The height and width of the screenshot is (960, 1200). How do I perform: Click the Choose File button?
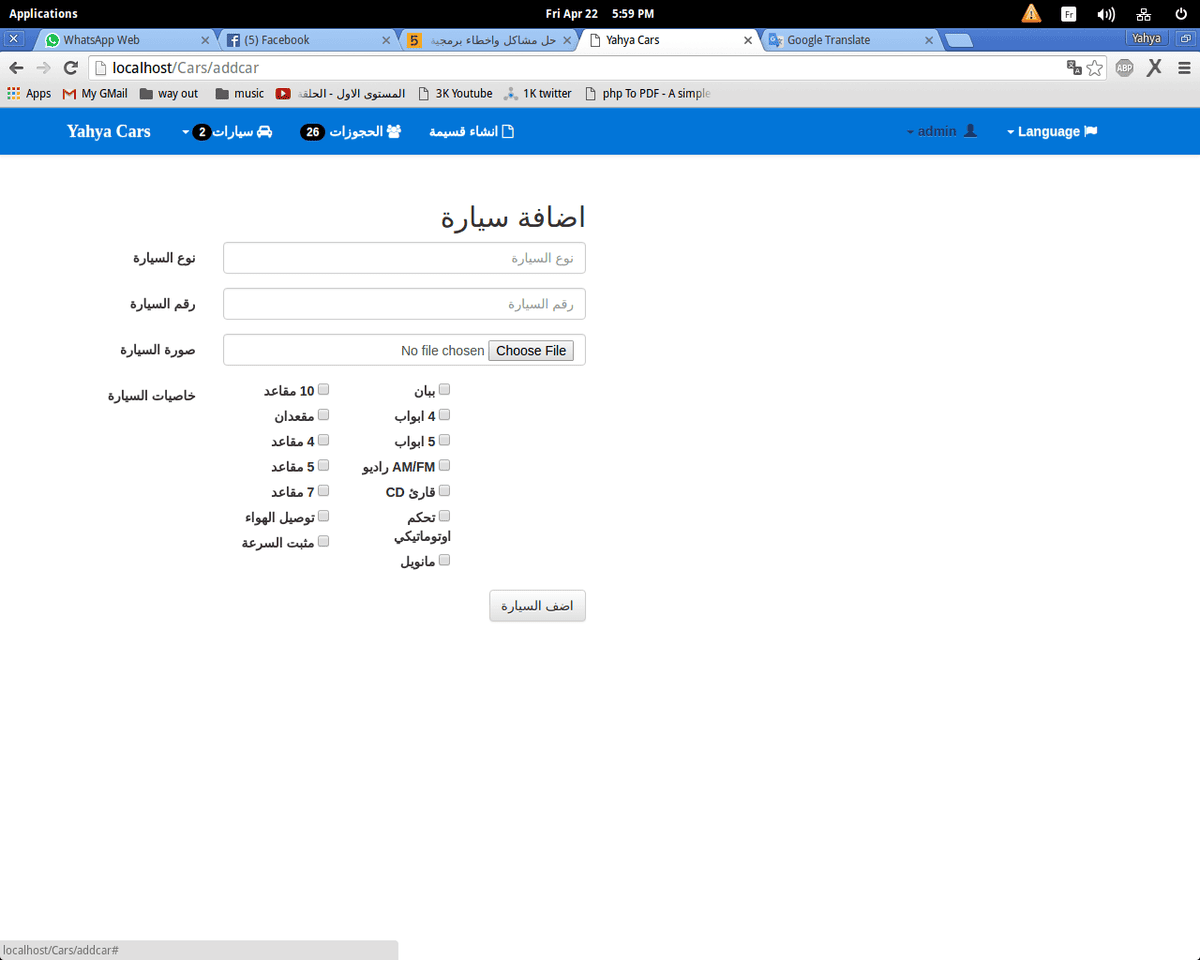pos(531,350)
